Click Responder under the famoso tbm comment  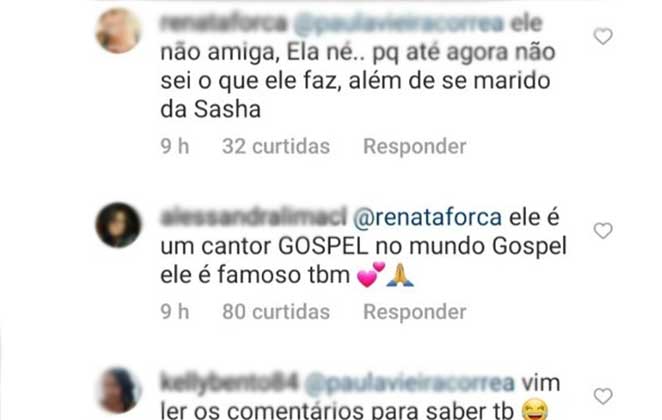(x=415, y=312)
